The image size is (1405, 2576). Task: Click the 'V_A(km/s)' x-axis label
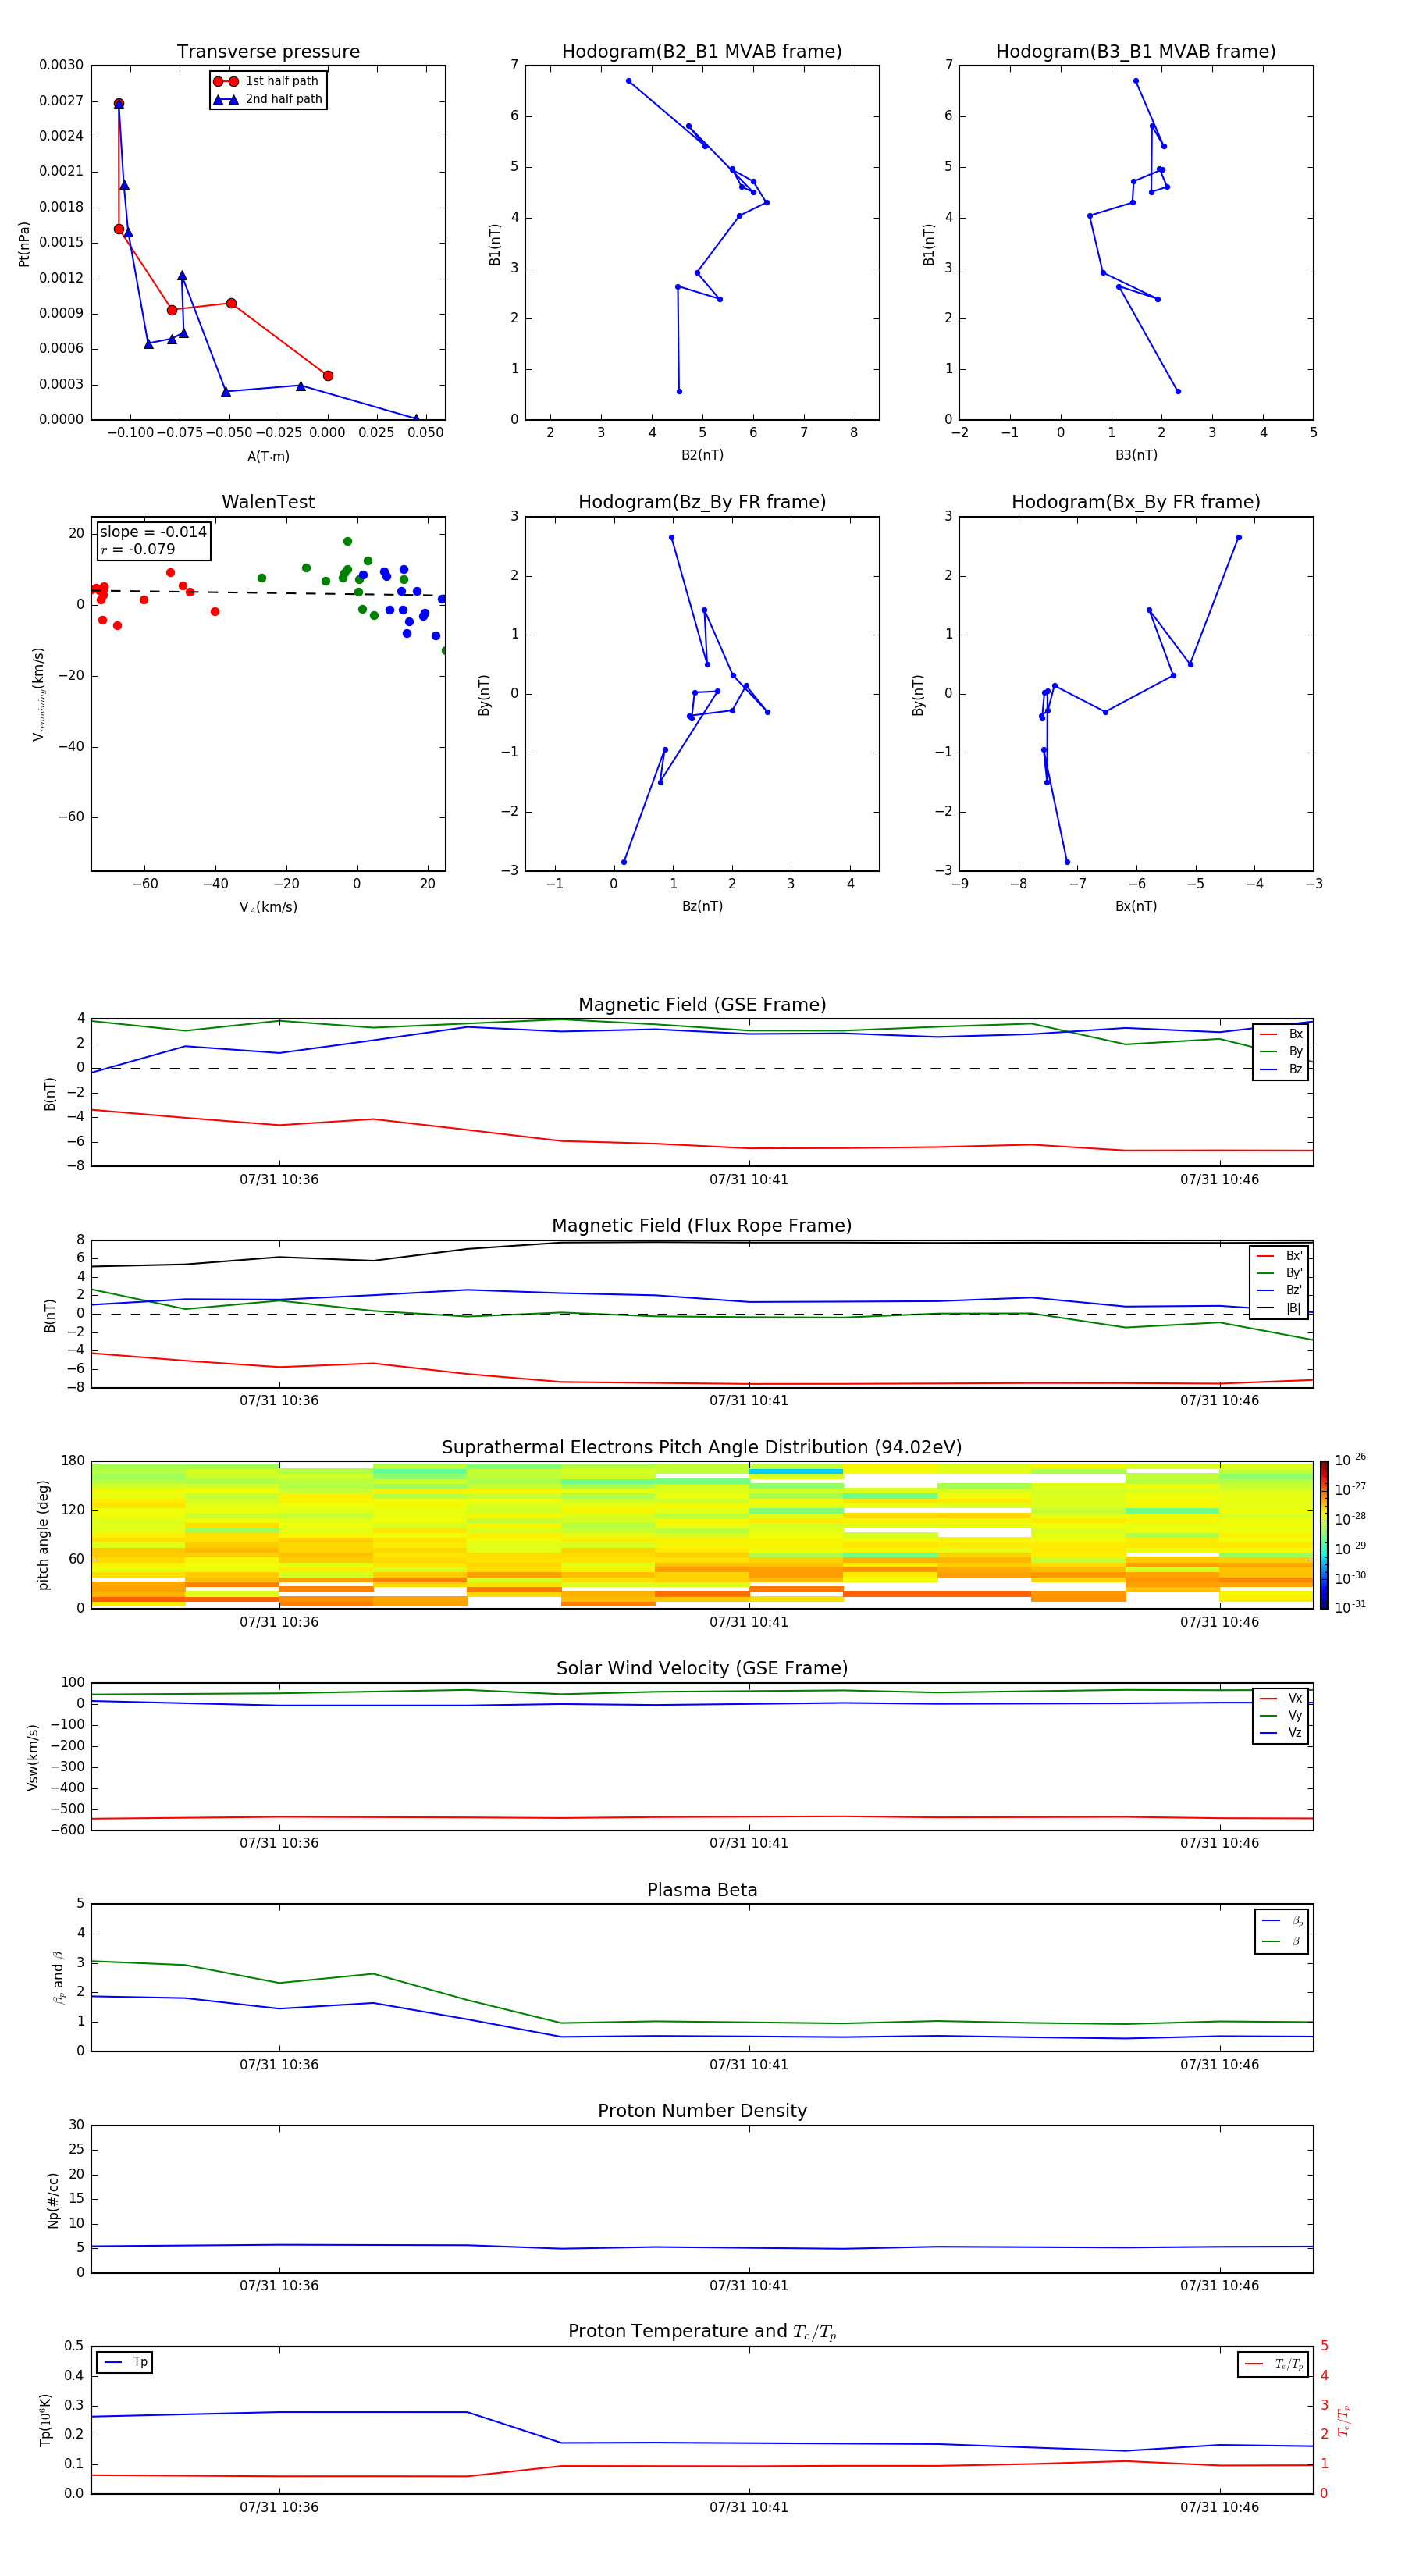(x=268, y=907)
